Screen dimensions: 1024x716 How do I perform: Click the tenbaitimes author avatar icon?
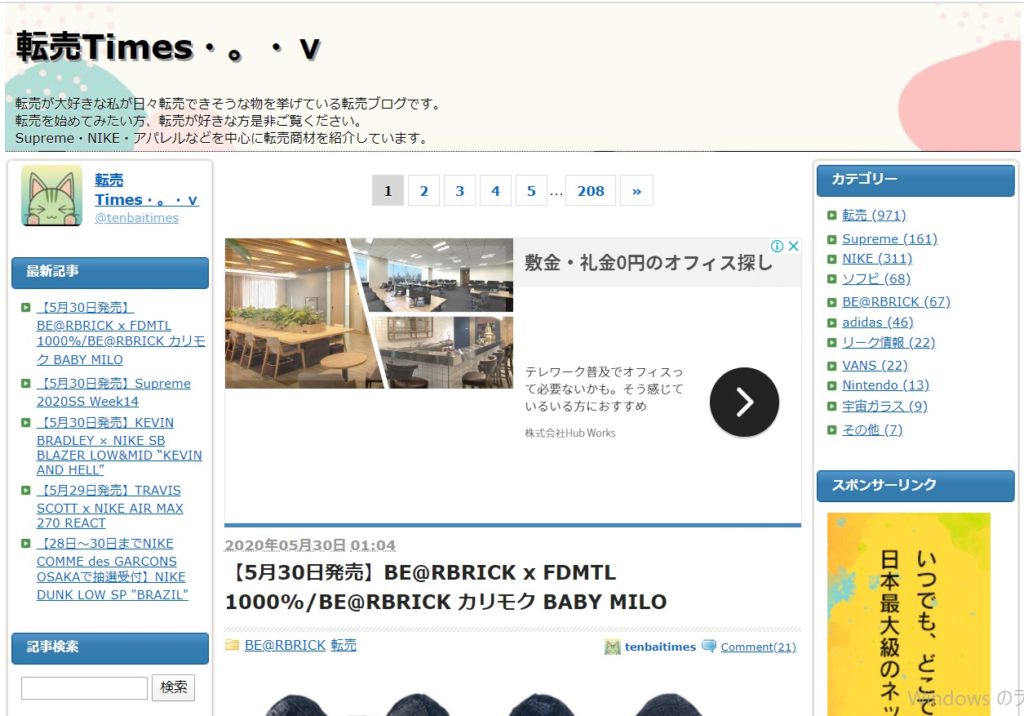613,647
